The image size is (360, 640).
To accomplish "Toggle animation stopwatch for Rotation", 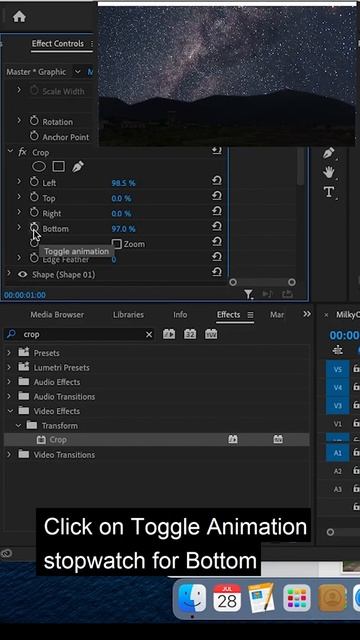I will point(34,121).
